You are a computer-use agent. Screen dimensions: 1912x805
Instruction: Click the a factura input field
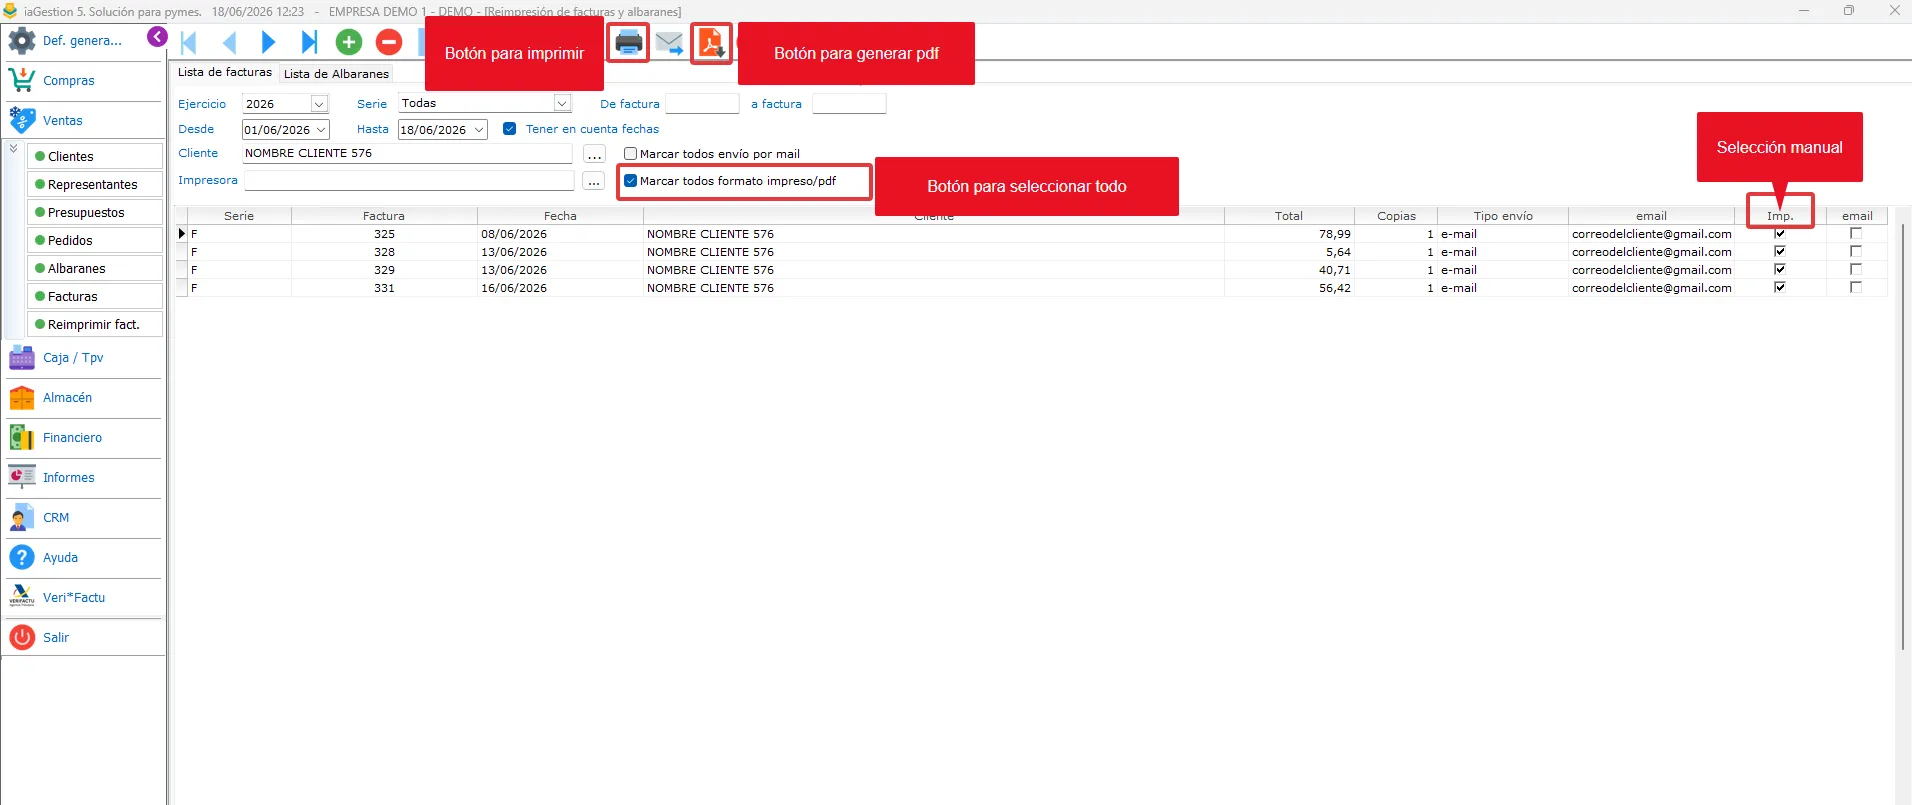coord(849,104)
